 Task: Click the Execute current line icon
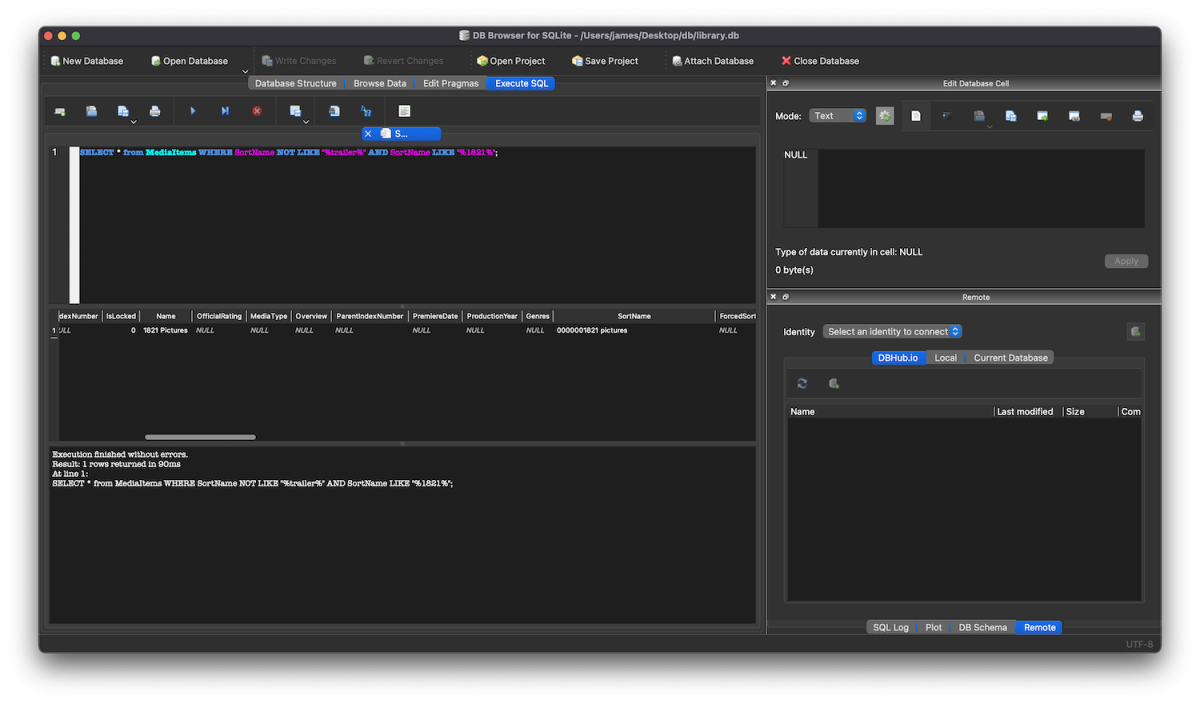click(x=225, y=111)
